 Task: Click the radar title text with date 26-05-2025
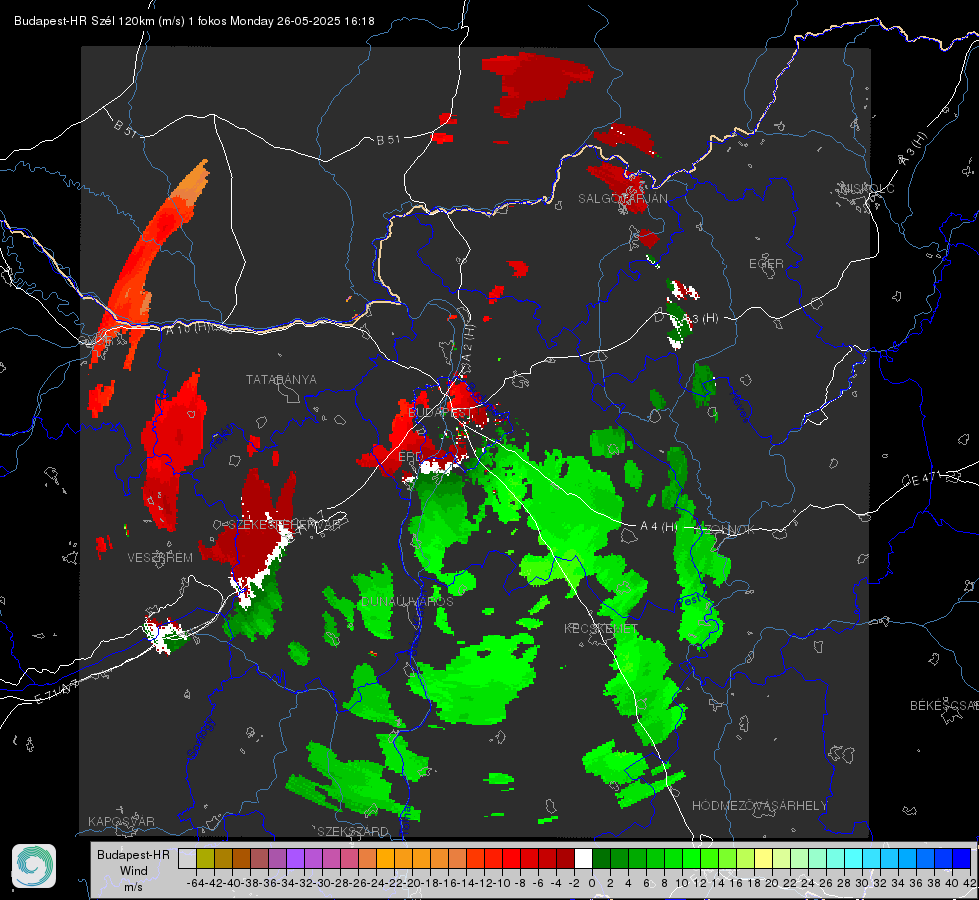pos(194,21)
